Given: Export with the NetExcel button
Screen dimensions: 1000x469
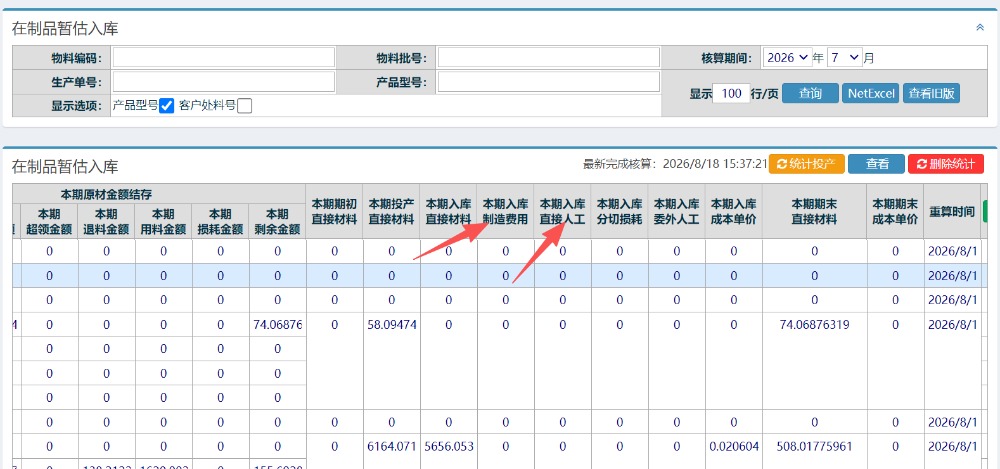Looking at the screenshot, I should click(x=871, y=94).
